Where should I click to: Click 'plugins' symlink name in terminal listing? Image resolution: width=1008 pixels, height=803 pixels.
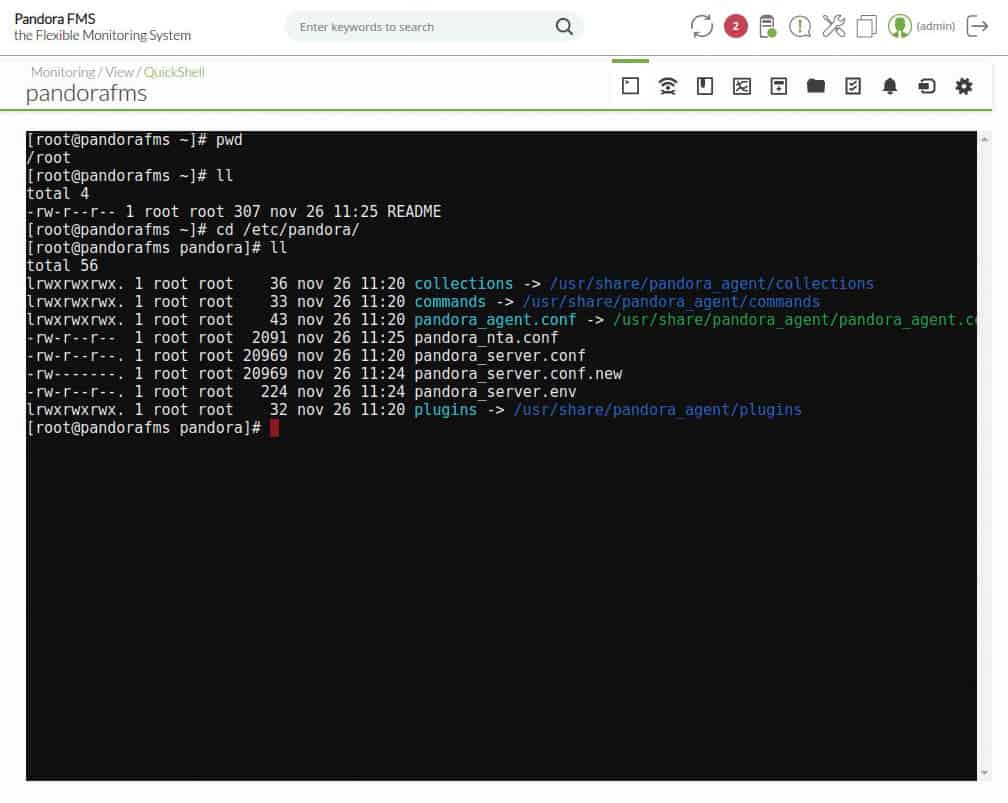446,410
